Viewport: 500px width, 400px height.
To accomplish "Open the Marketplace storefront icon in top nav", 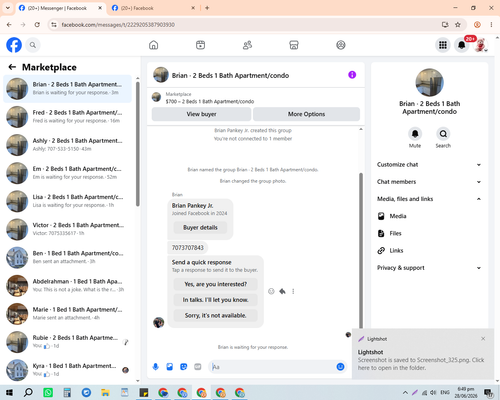I will click(x=294, y=45).
